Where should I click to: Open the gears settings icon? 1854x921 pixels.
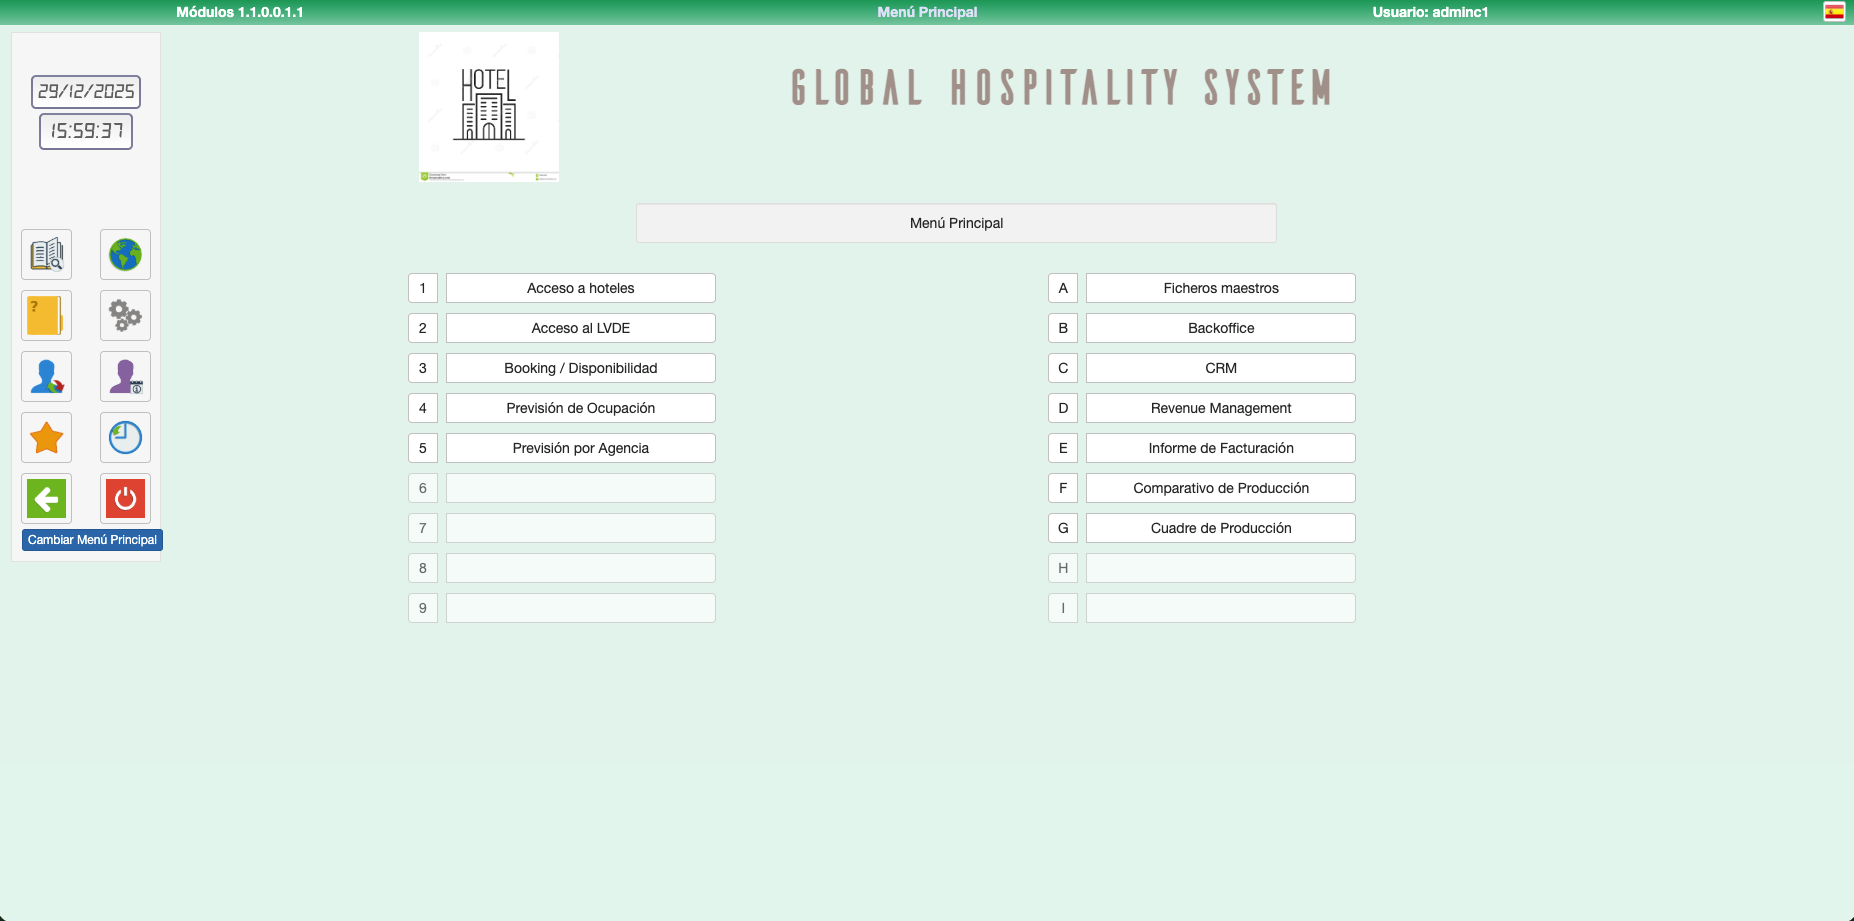[x=125, y=316]
